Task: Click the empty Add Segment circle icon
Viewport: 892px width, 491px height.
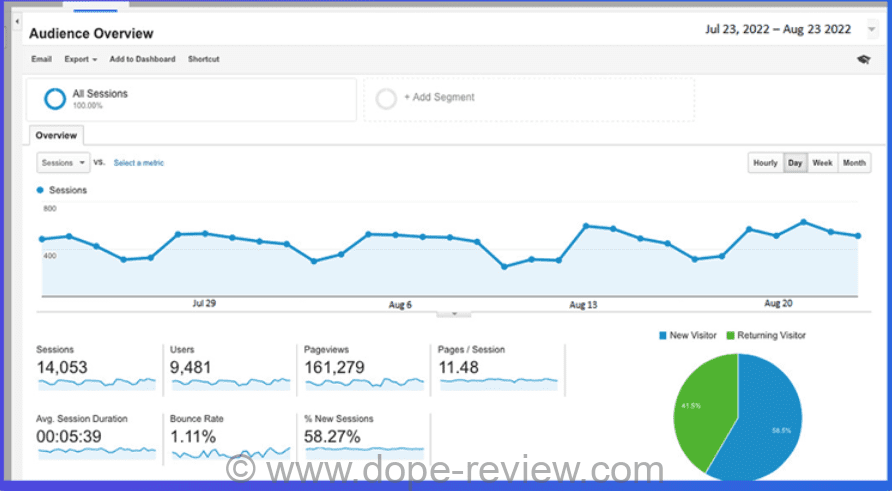Action: pyautogui.click(x=385, y=99)
